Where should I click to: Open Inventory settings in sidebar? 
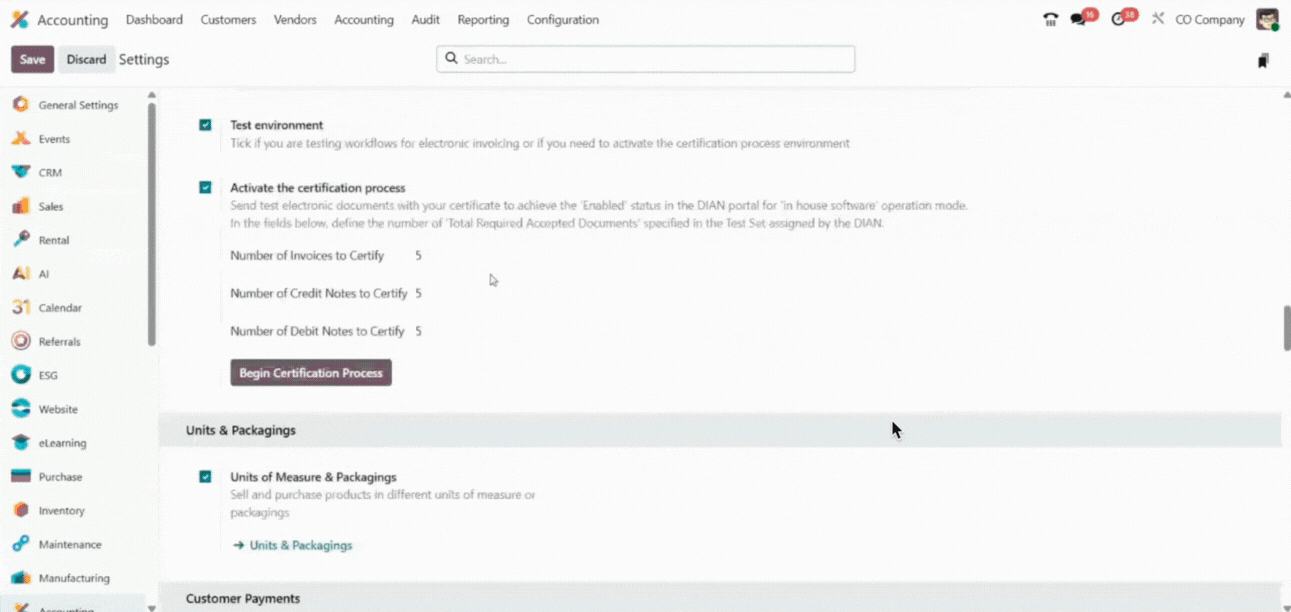(61, 511)
